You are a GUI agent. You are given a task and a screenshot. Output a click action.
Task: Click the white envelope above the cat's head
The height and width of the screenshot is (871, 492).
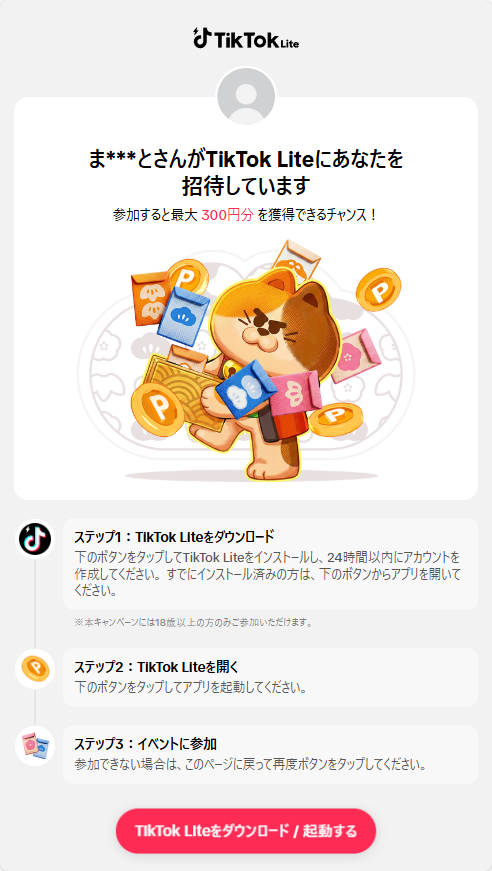tap(297, 260)
